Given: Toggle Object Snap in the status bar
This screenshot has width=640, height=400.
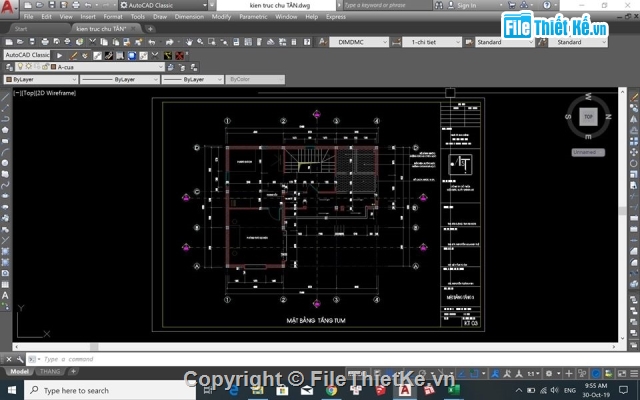Looking at the screenshot, I should 474,373.
